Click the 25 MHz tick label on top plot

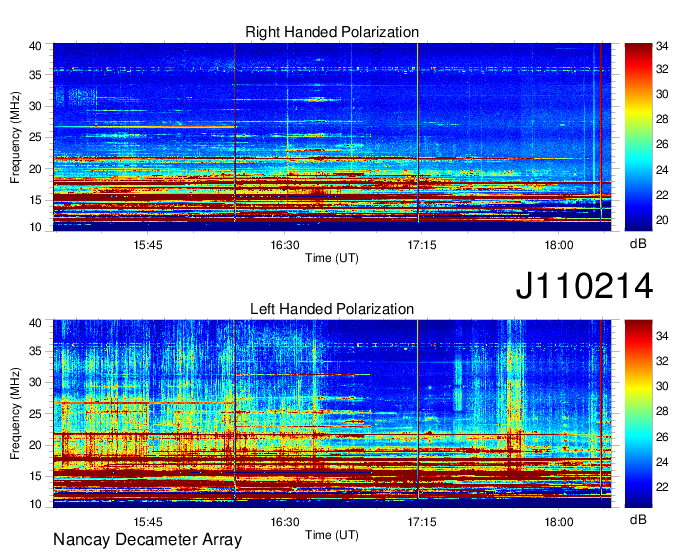[x=35, y=137]
